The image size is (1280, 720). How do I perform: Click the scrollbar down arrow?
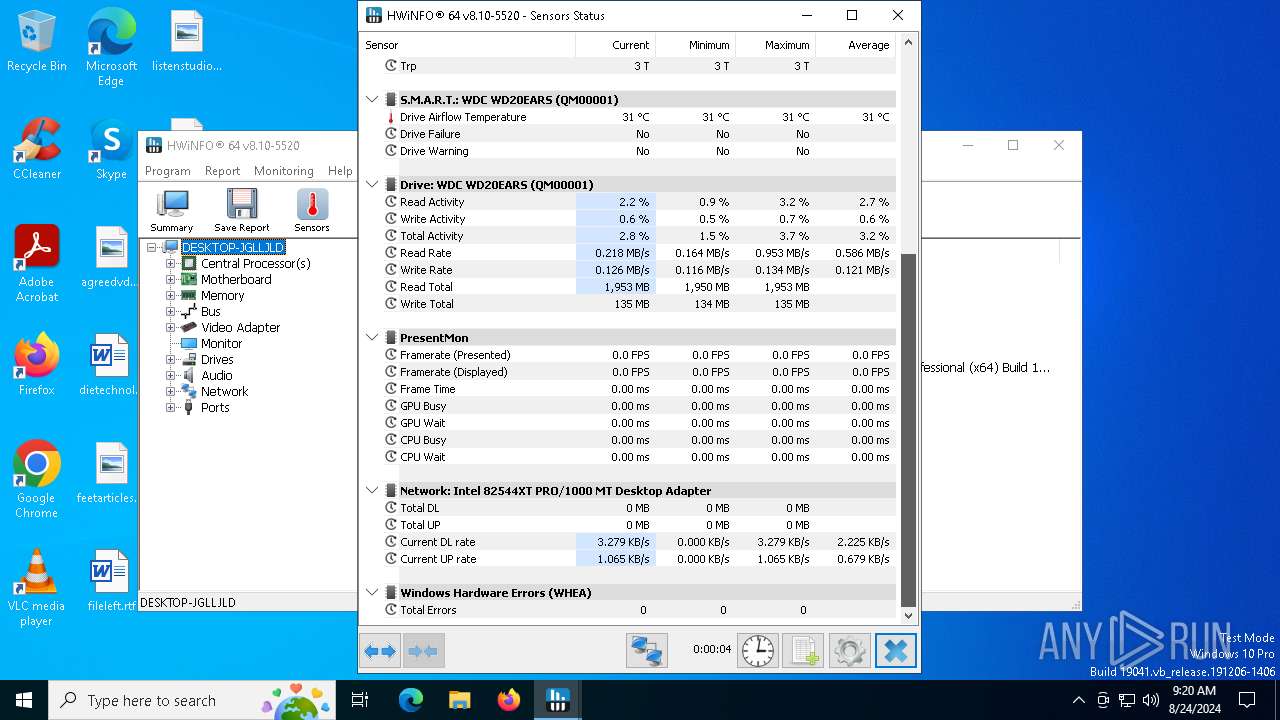click(x=908, y=616)
